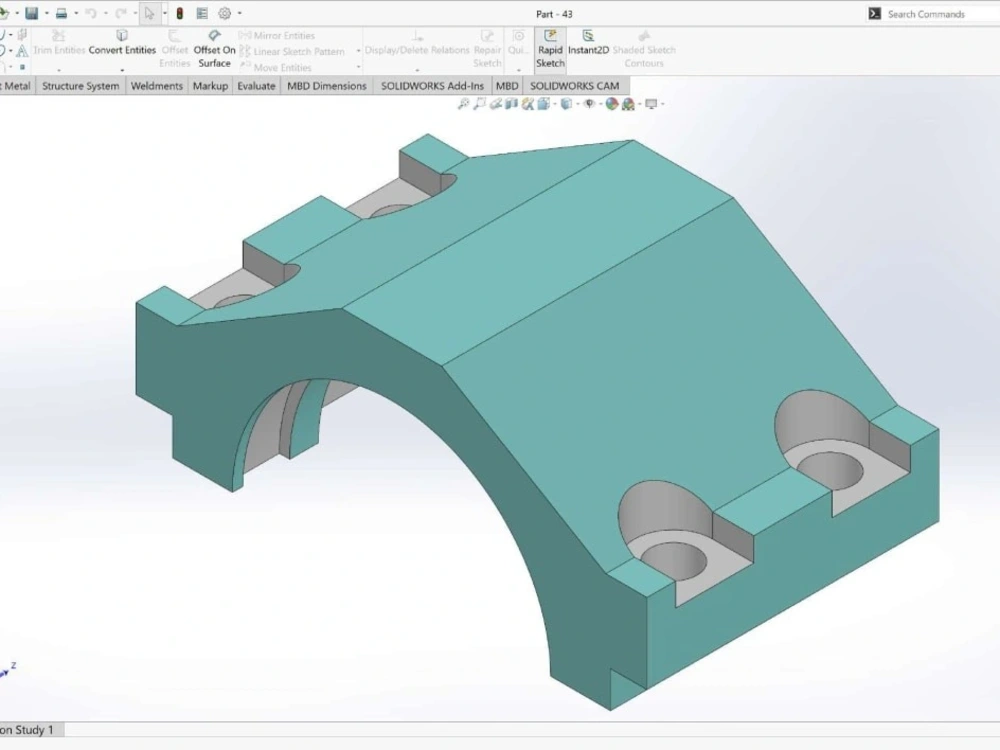Viewport: 1000px width, 750px height.
Task: Click Linear Sketch Pattern command
Action: 292,52
